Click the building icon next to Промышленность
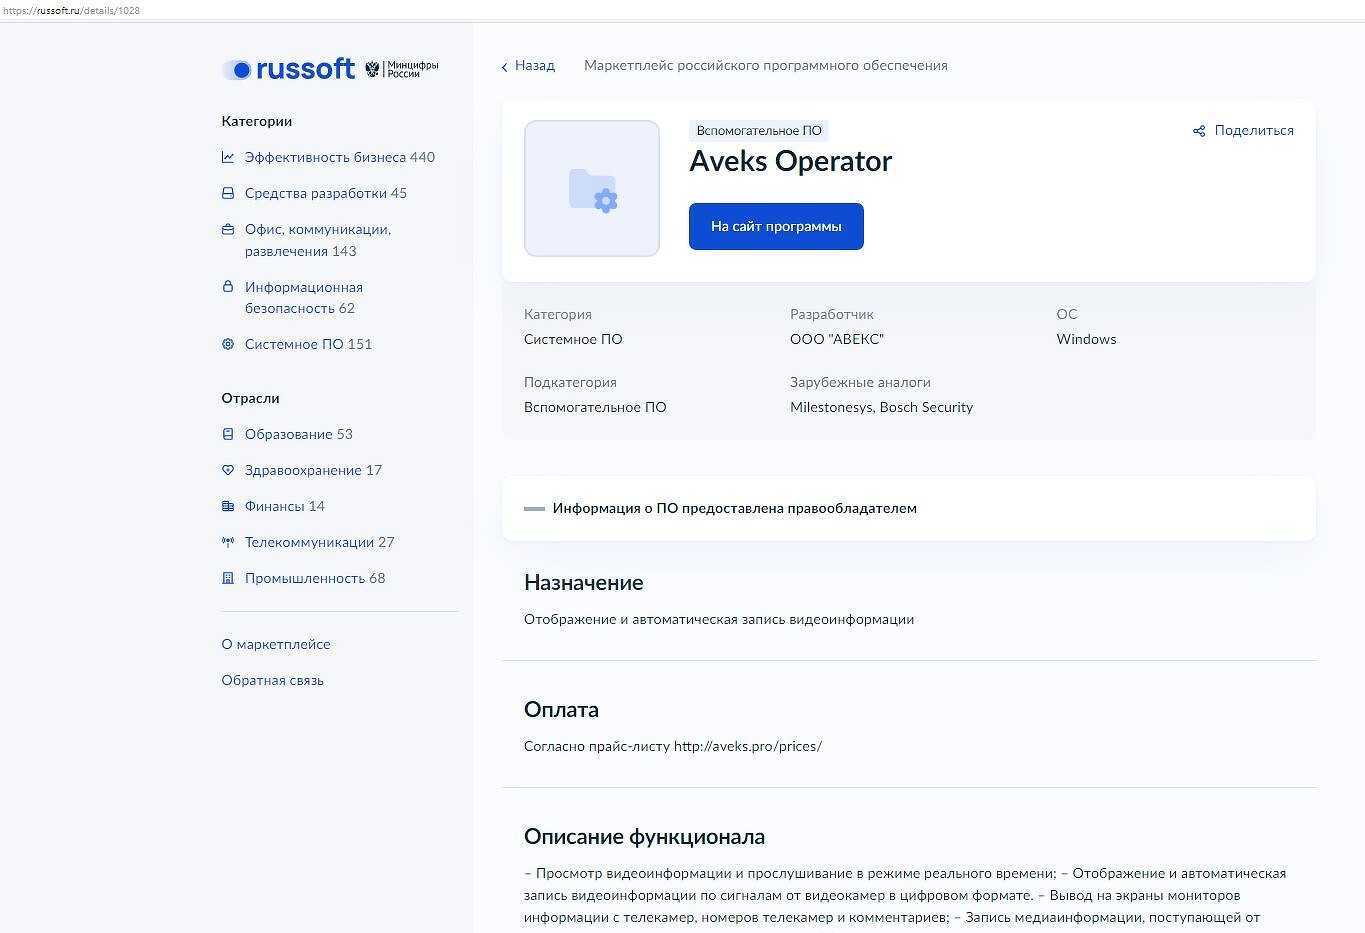 click(x=228, y=578)
